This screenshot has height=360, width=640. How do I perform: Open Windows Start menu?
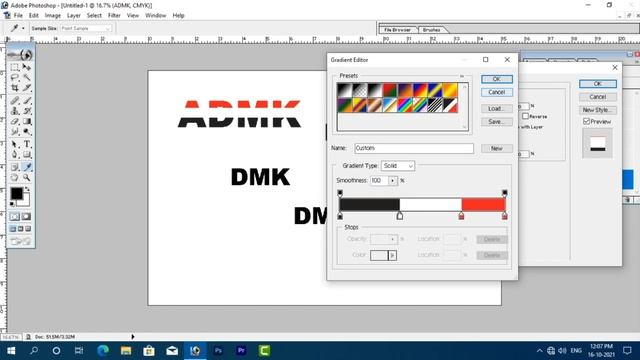pos(11,351)
